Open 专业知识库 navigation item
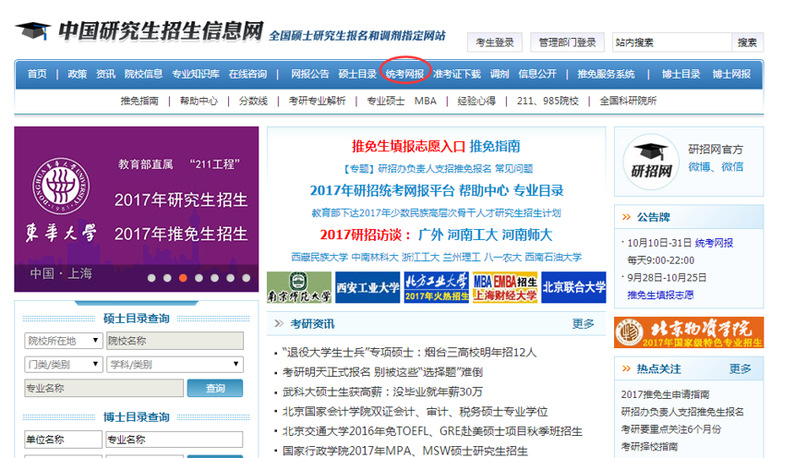798x458 pixels. [195, 74]
